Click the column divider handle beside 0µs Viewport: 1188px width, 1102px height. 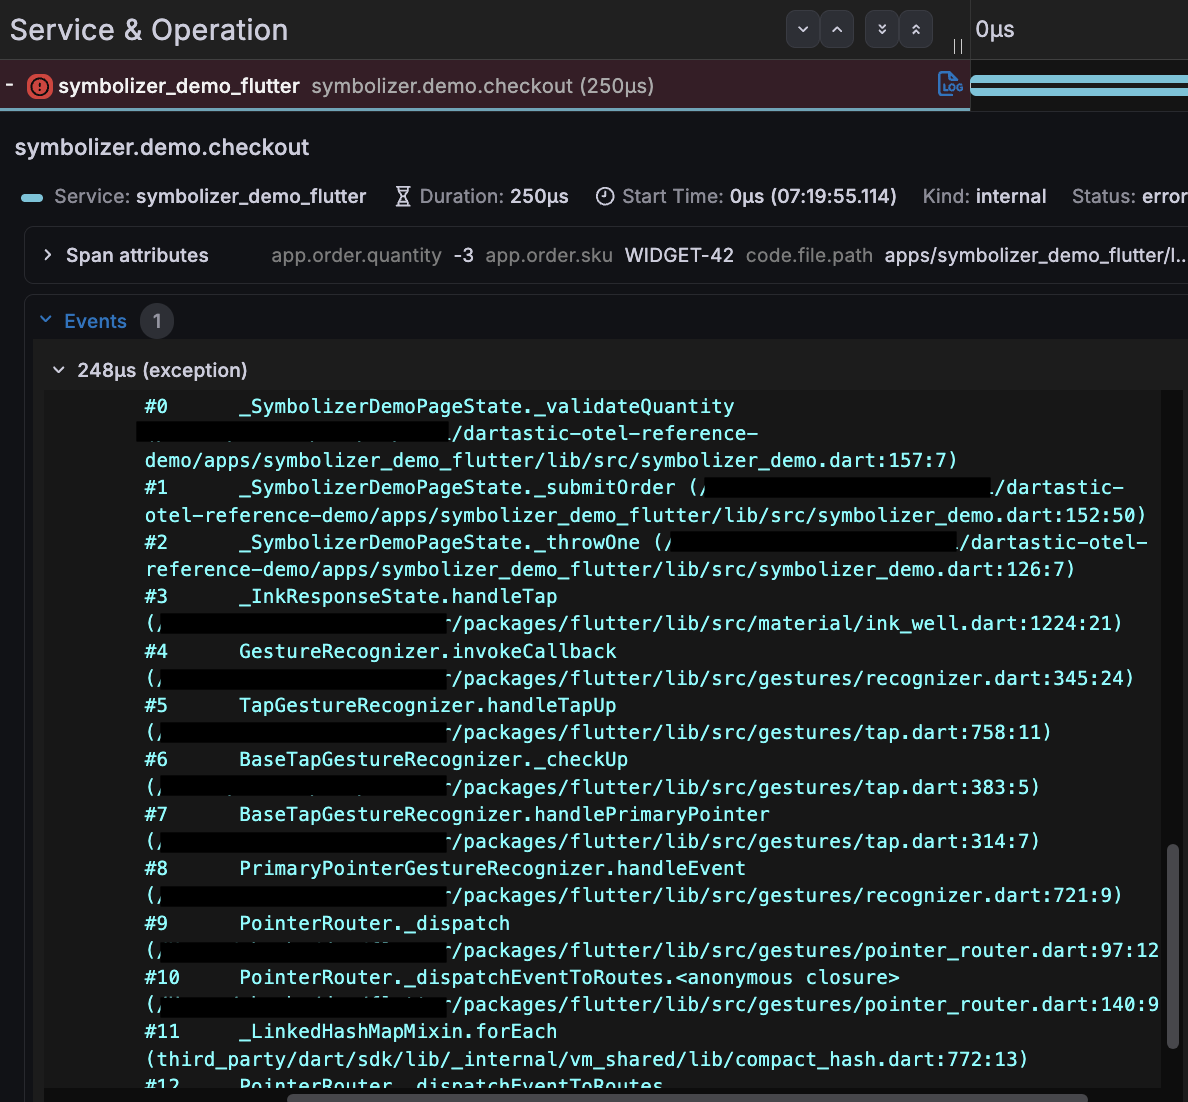pos(958,46)
